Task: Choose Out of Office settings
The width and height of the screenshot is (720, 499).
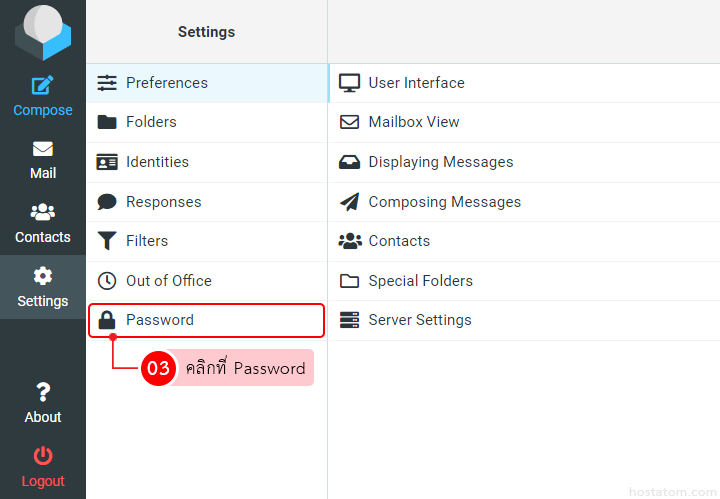Action: (168, 281)
